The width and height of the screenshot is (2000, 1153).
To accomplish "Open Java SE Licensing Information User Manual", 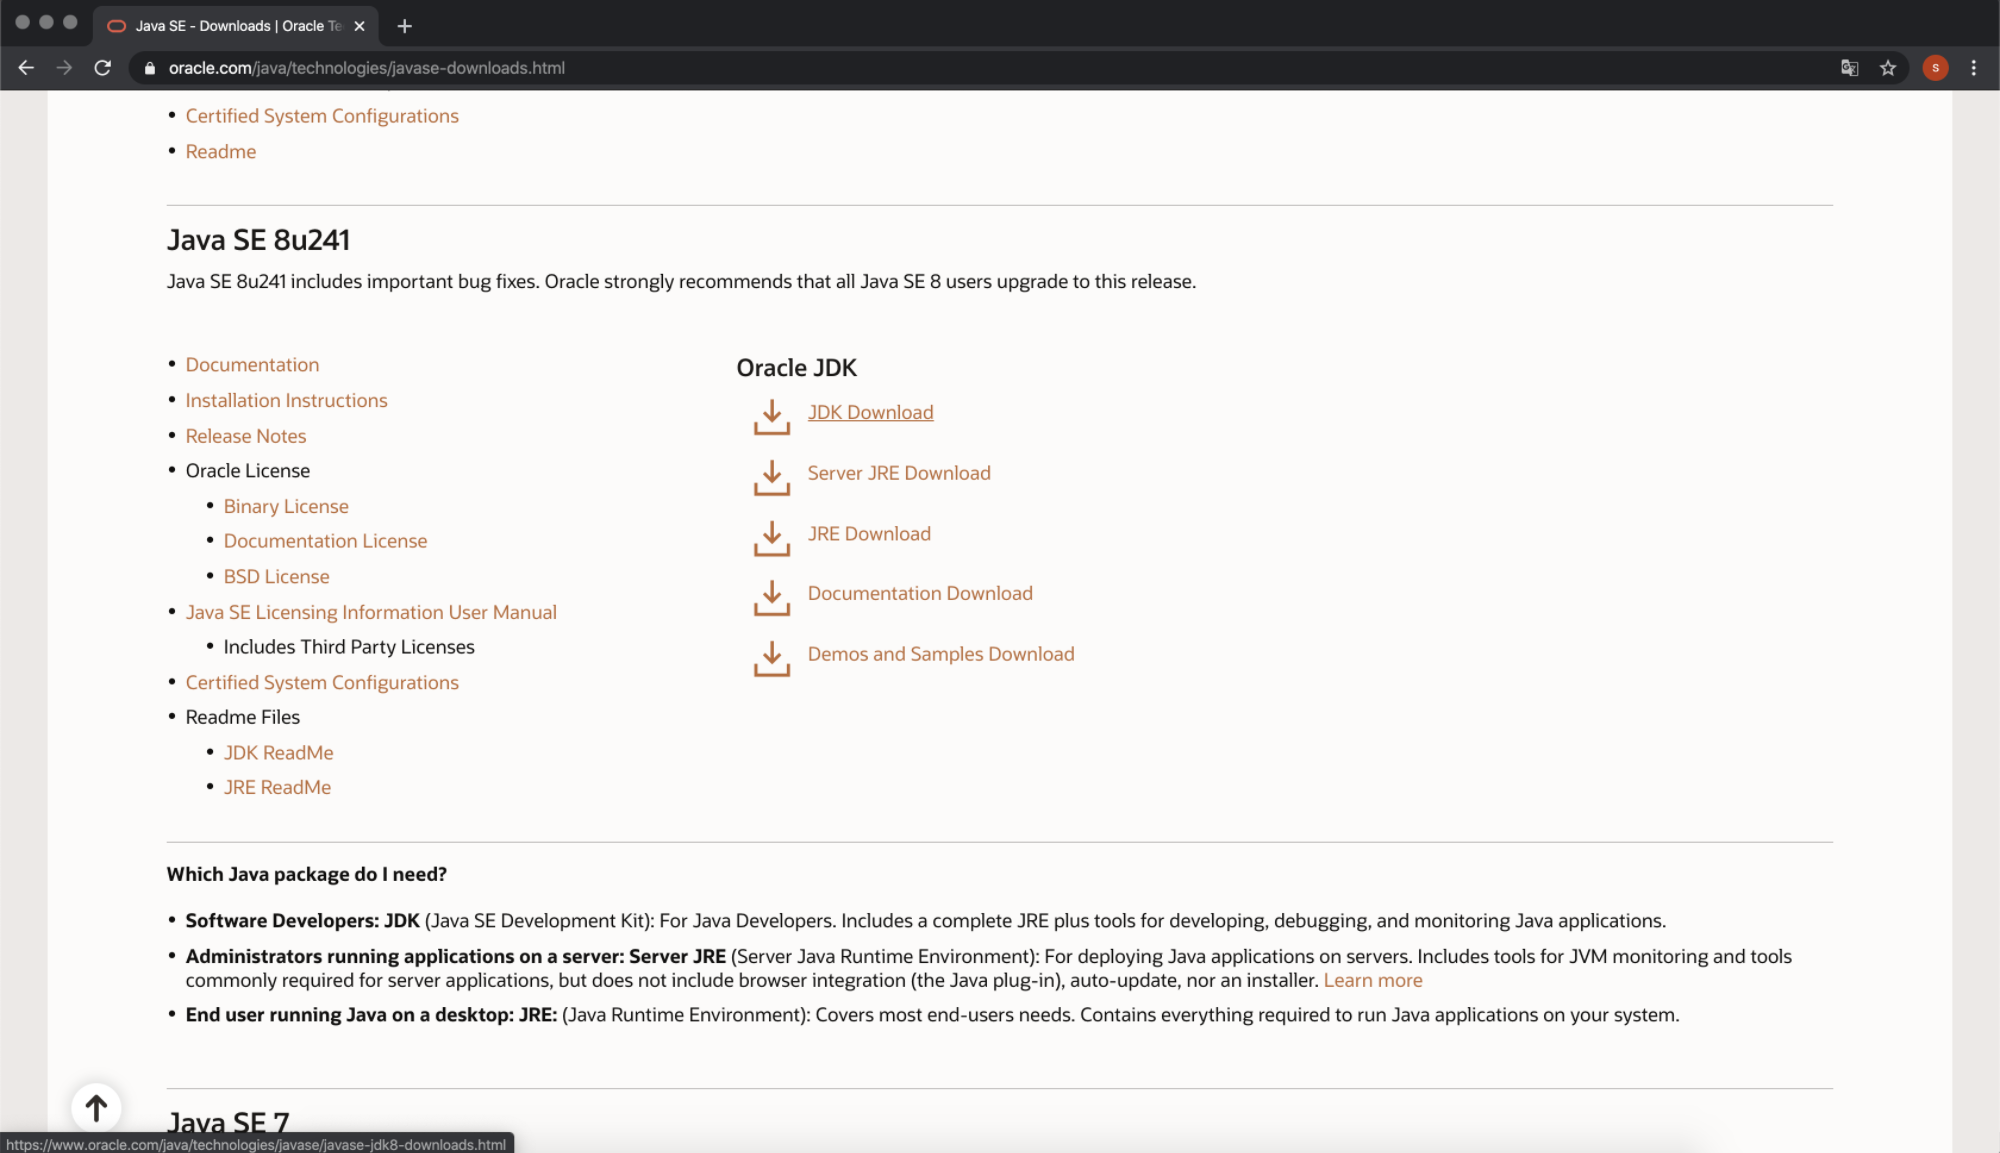I will coord(370,612).
